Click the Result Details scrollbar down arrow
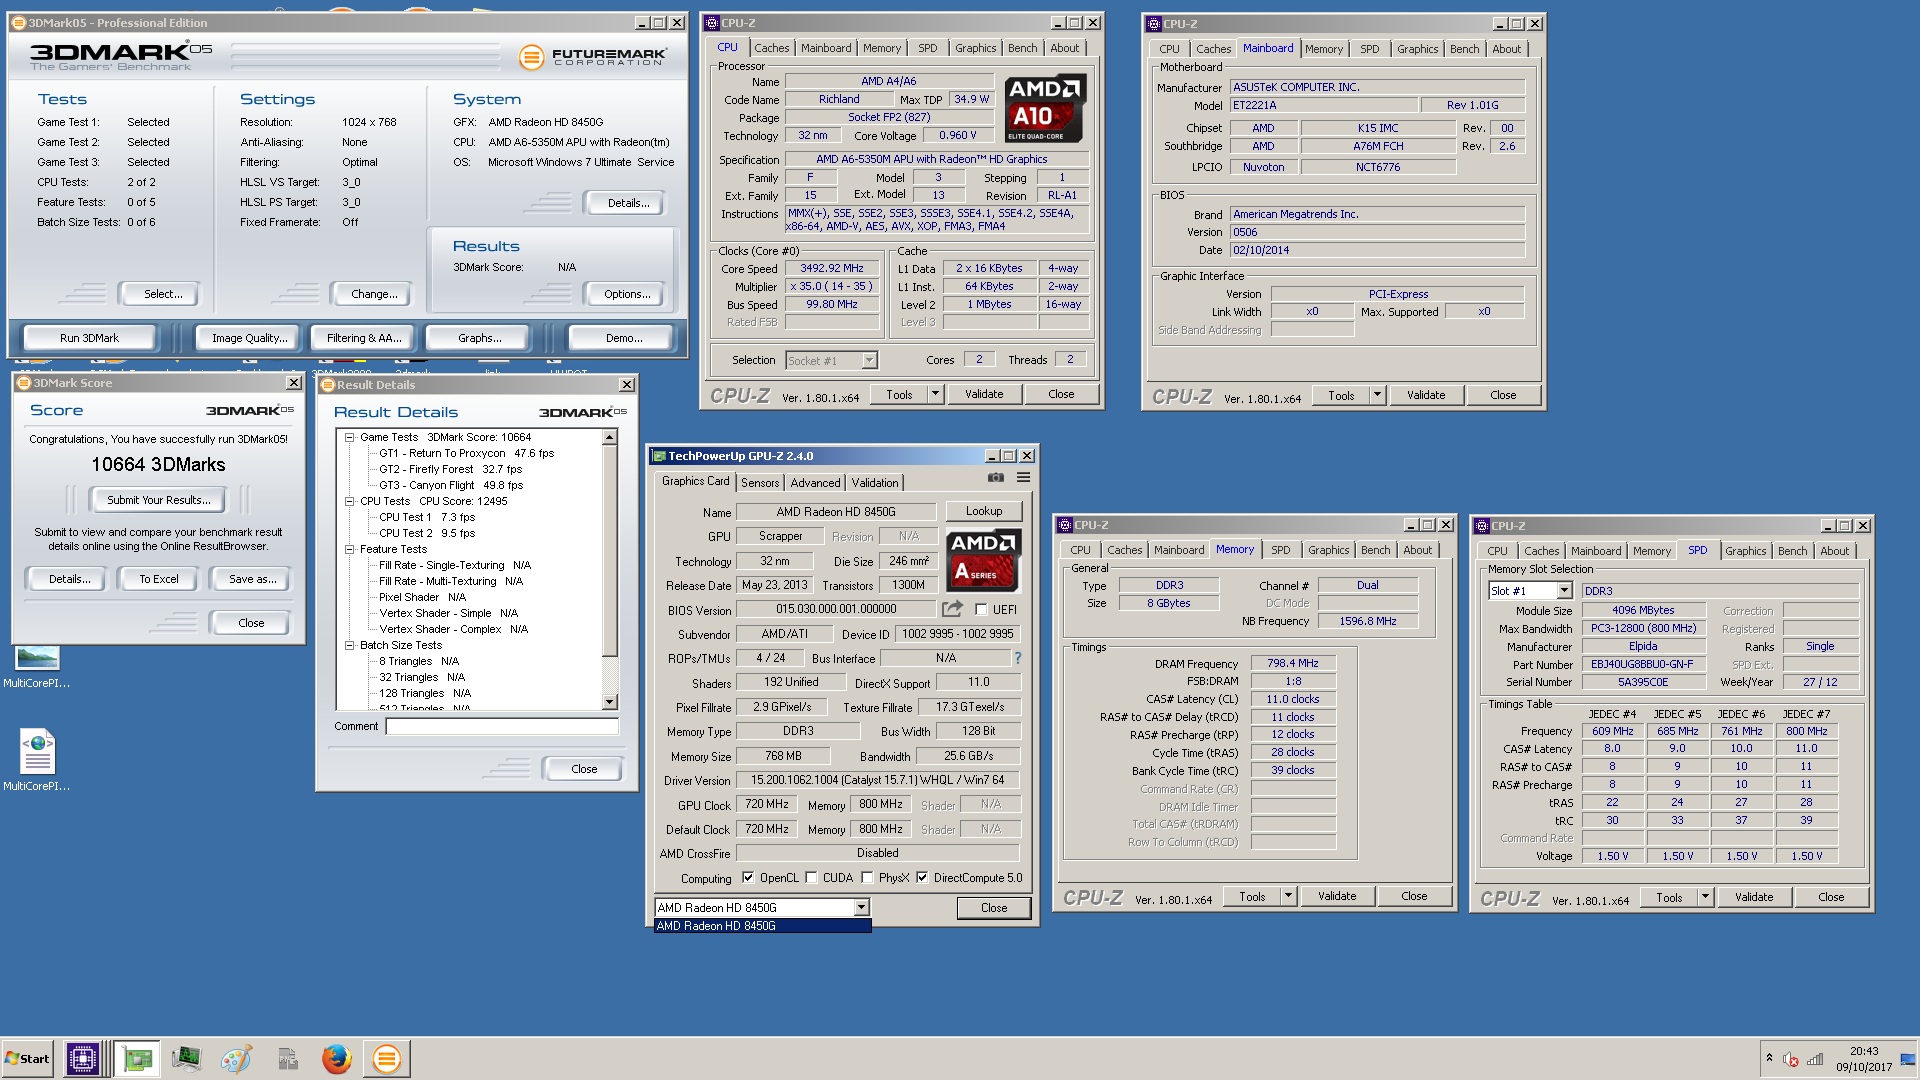 point(610,702)
